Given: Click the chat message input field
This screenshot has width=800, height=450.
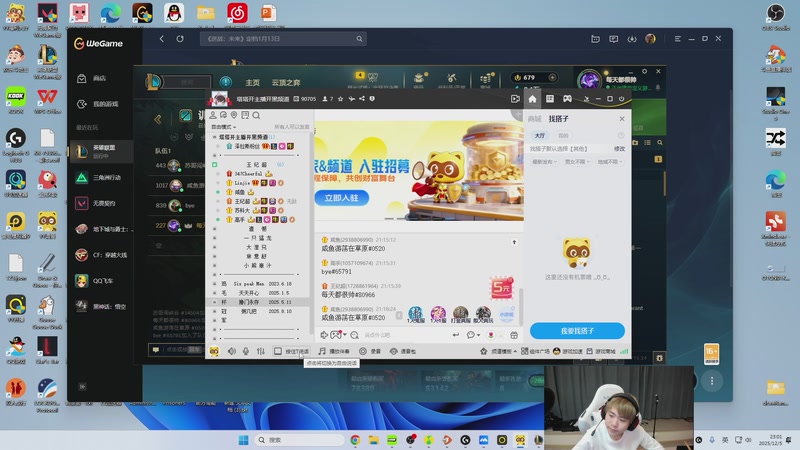Looking at the screenshot, I should (406, 335).
